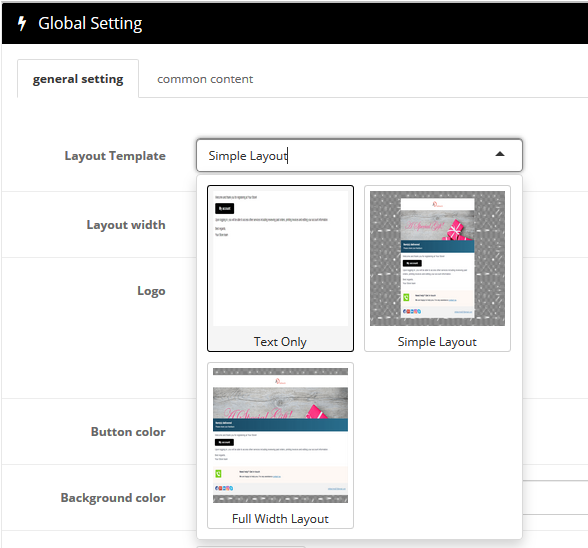Choose the Simple Layout template preview
This screenshot has width=588, height=548.
pyautogui.click(x=437, y=258)
